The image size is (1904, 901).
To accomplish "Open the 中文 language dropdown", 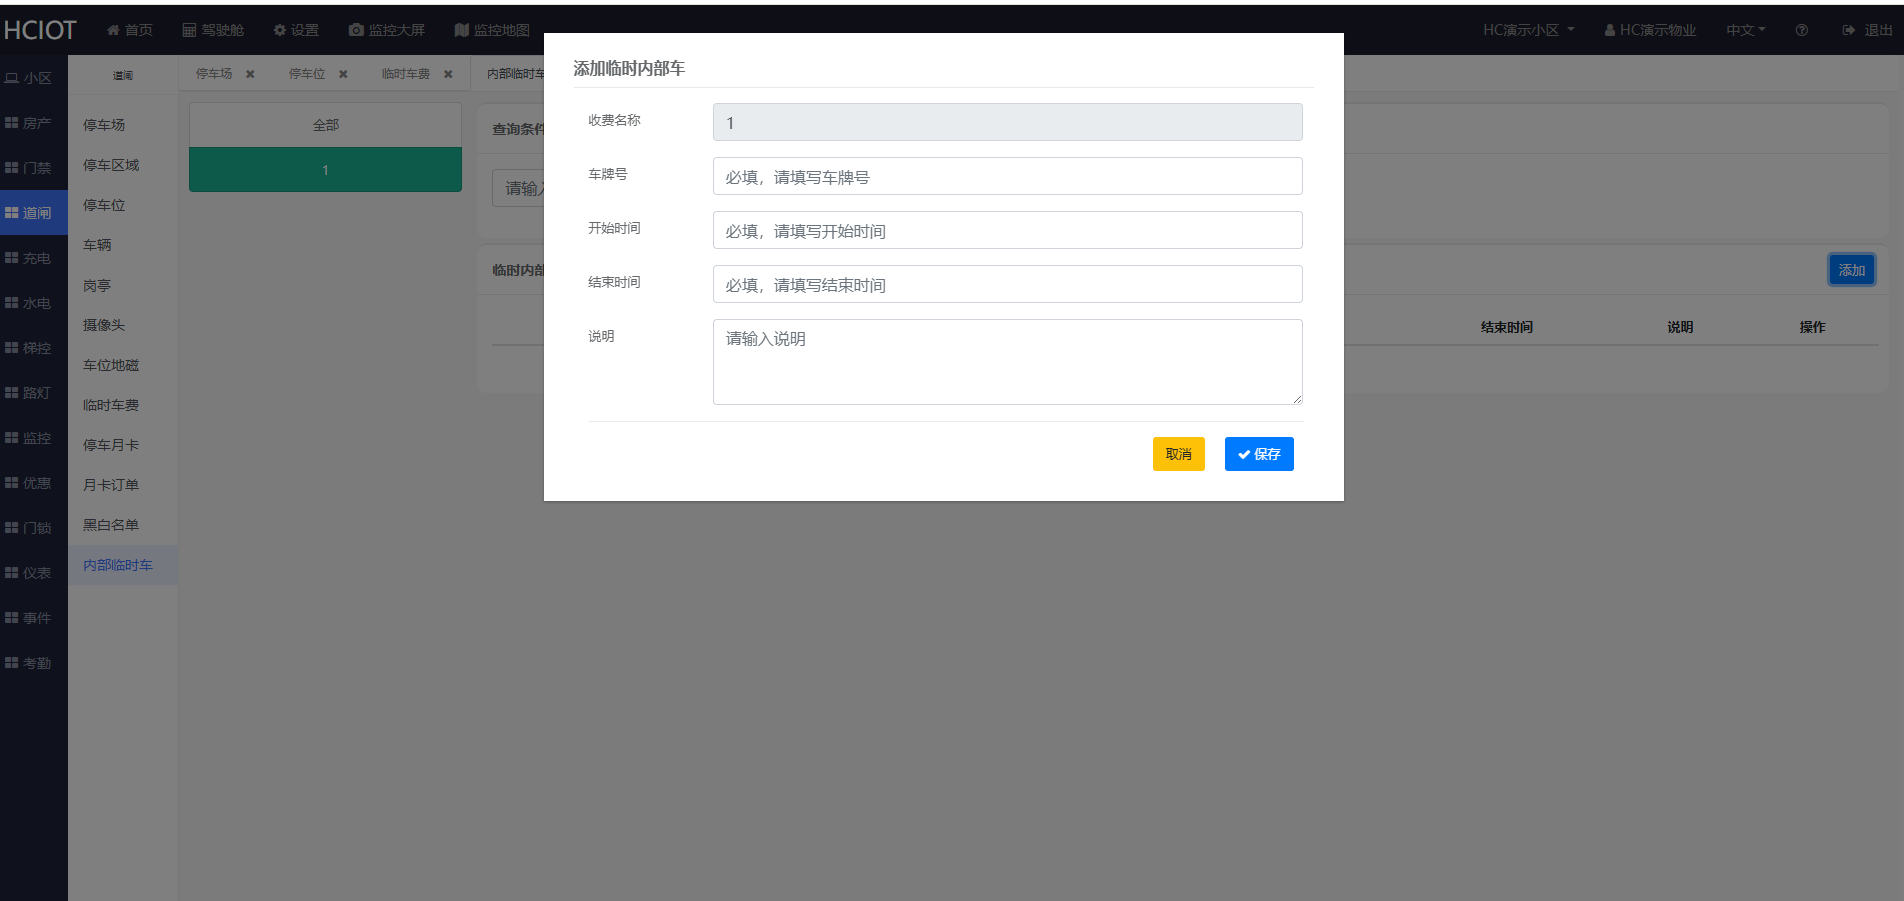I will pyautogui.click(x=1745, y=30).
